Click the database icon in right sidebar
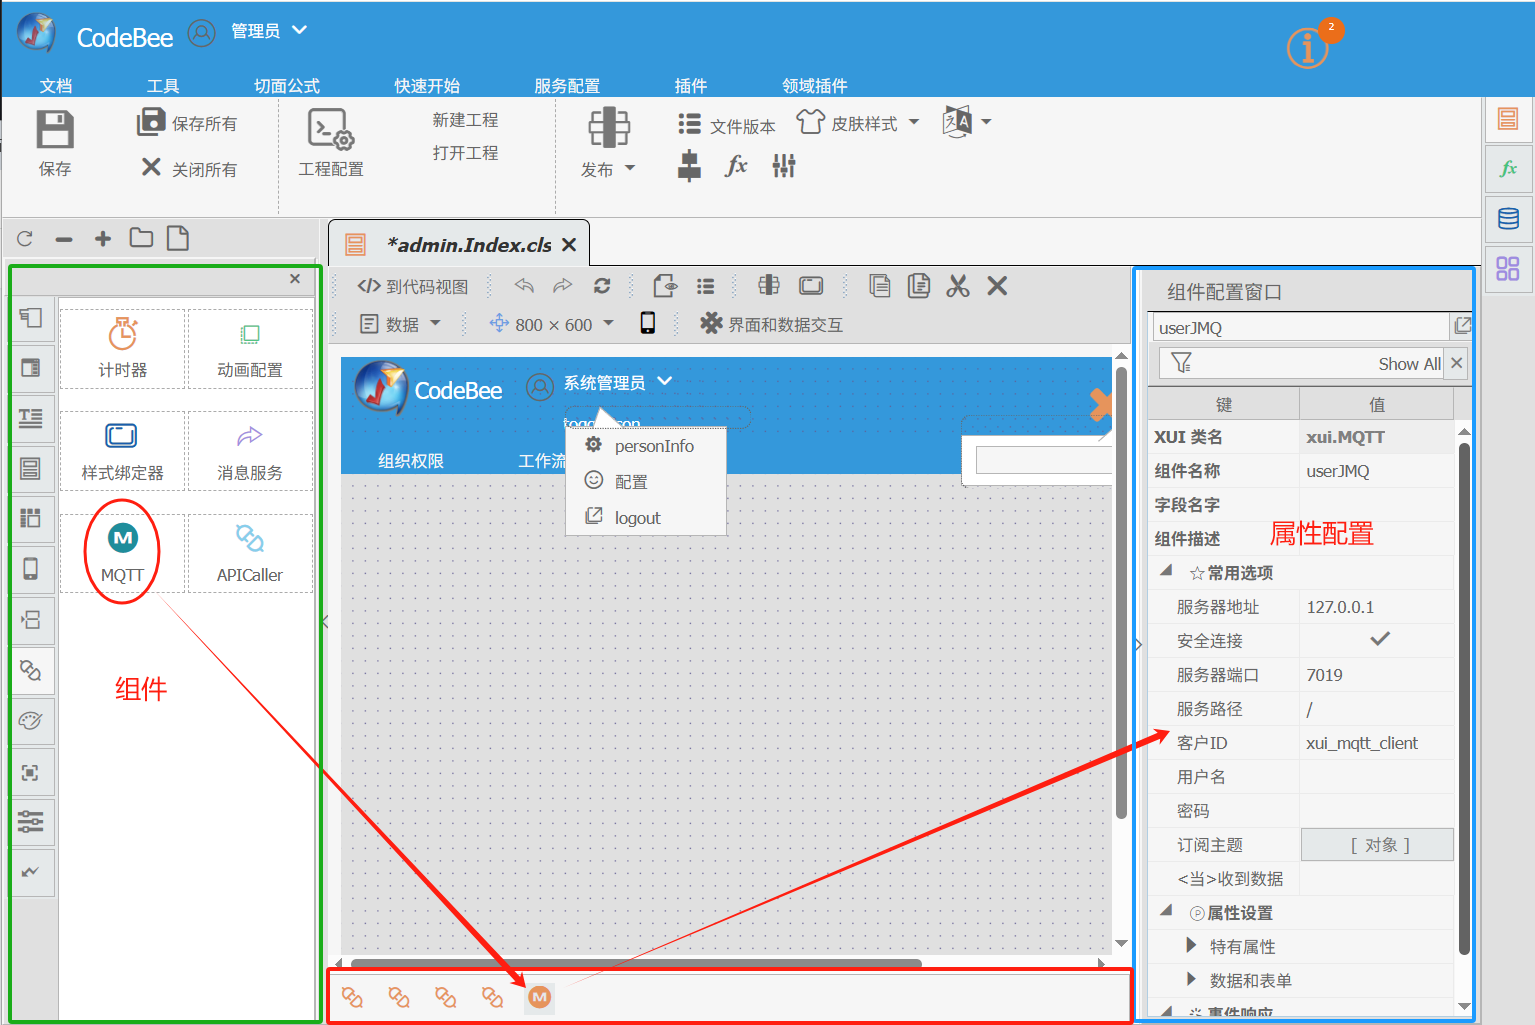The width and height of the screenshot is (1535, 1025). click(1508, 218)
